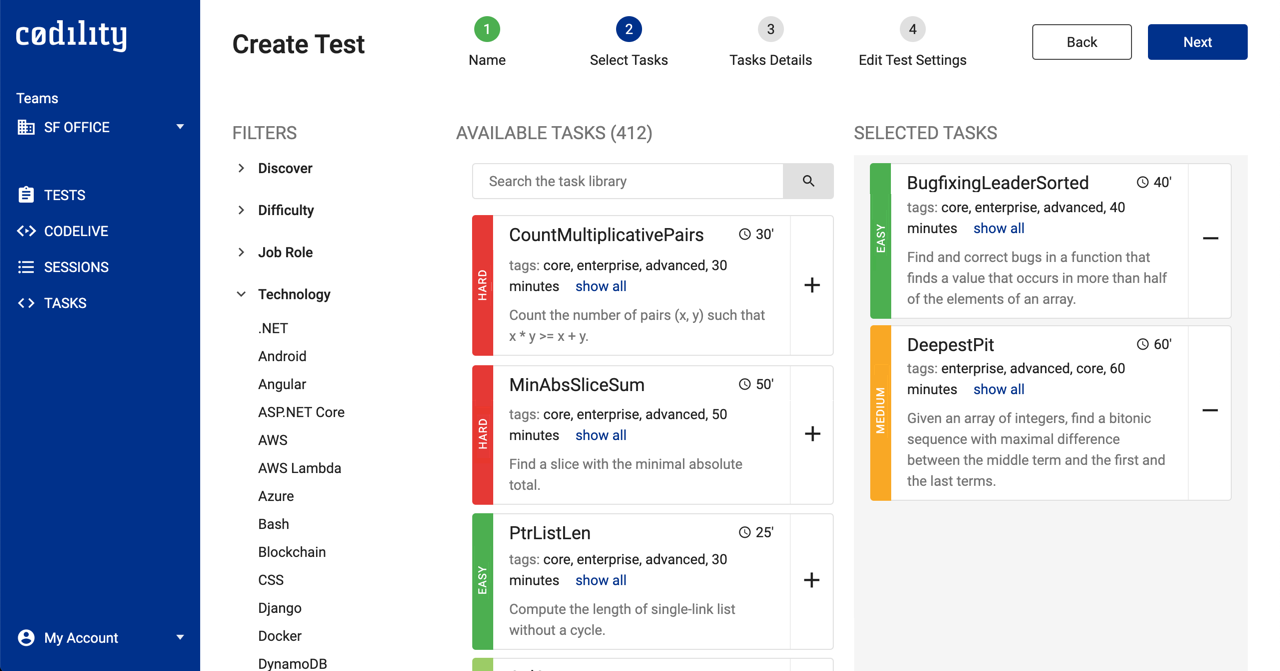
Task: Remove BugfixingLeaderSorted using minus icon
Action: (1210, 239)
